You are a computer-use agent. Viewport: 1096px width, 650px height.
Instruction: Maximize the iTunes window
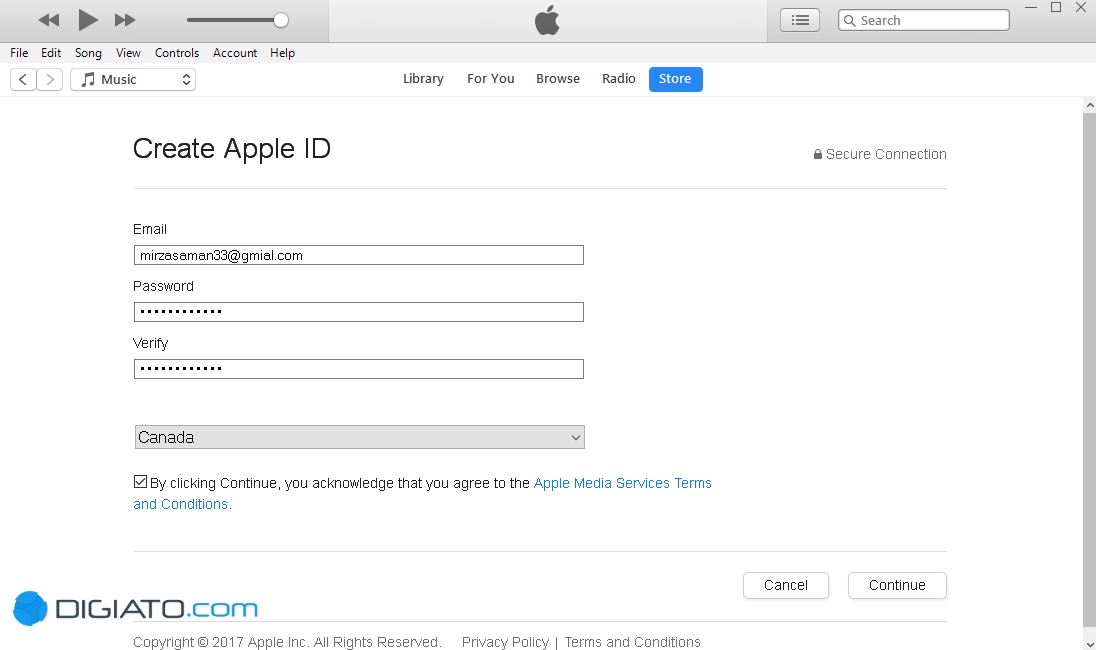1056,8
